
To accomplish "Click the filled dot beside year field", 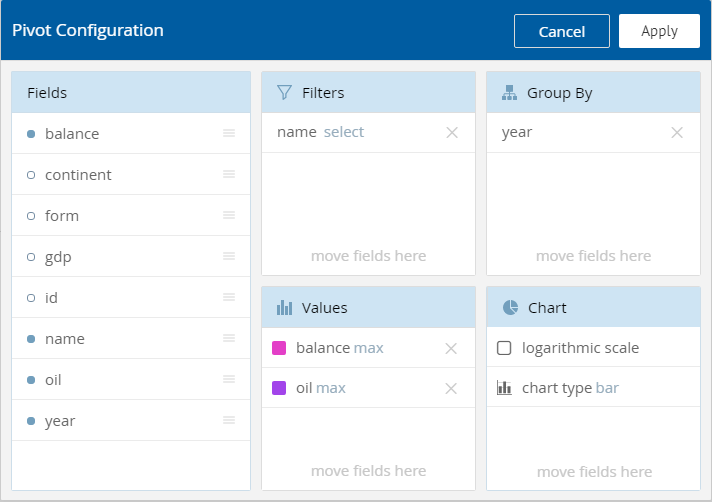I will [31, 421].
